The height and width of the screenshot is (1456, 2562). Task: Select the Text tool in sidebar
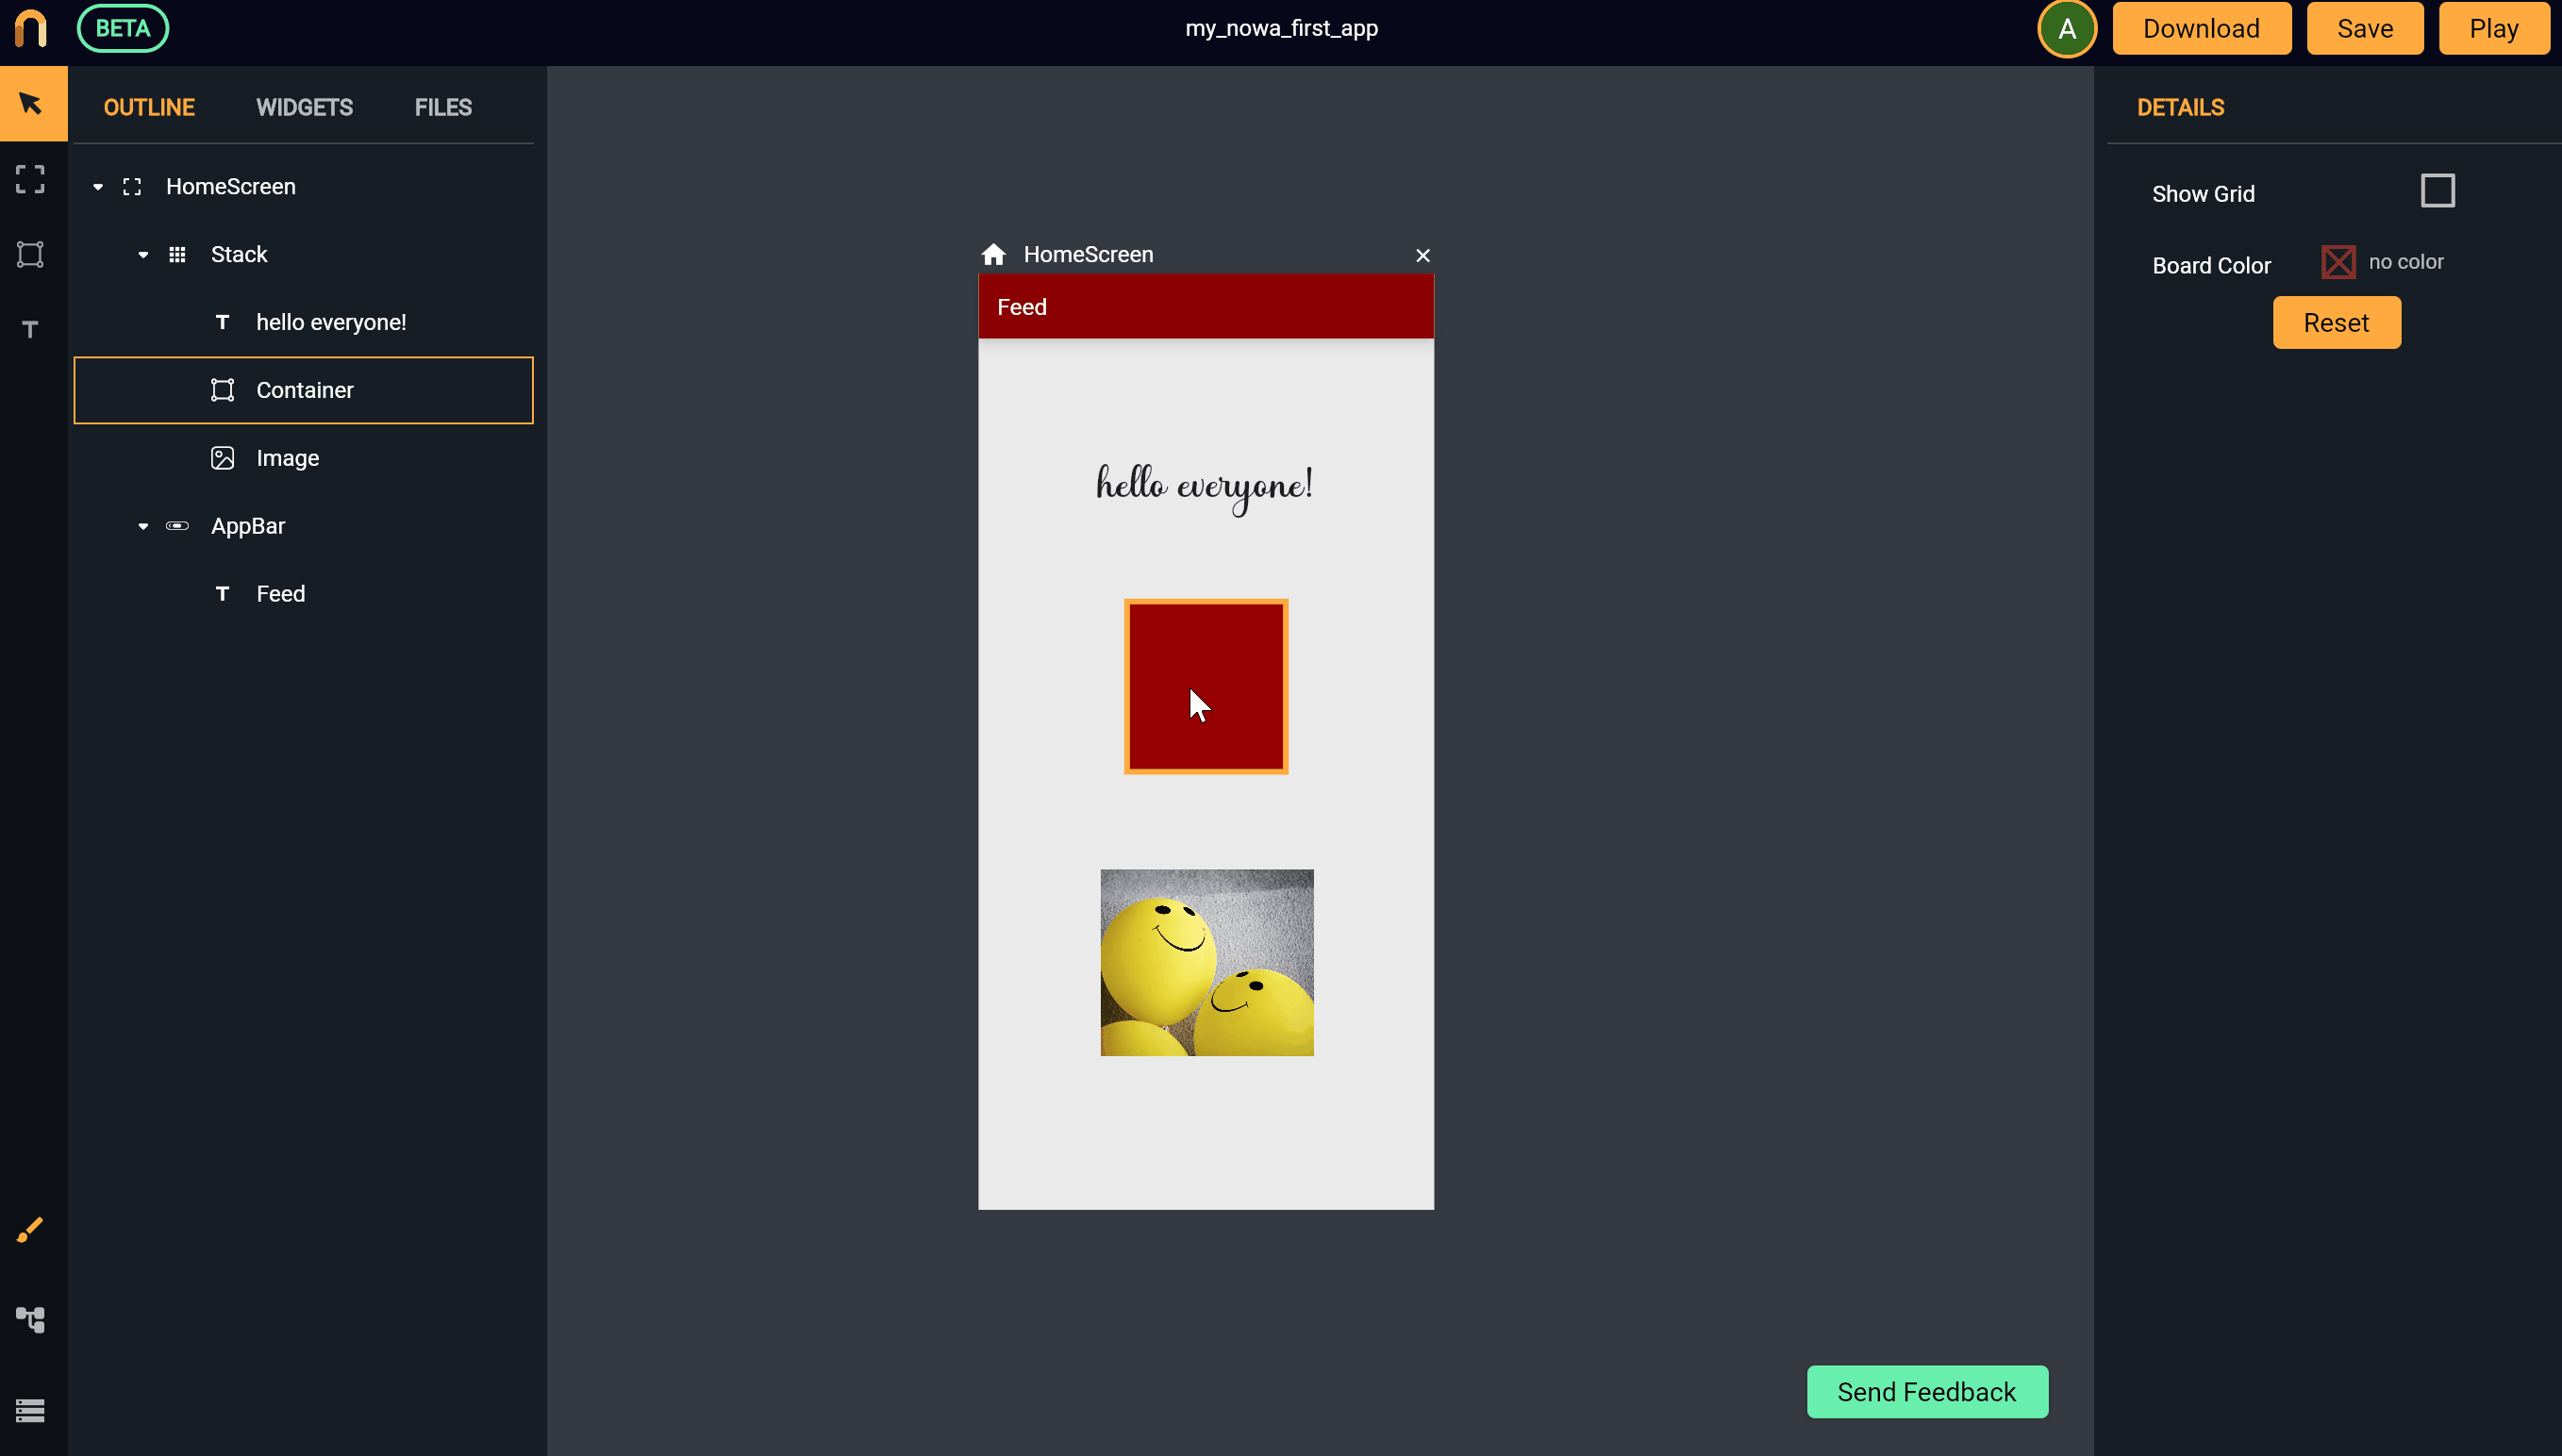[x=30, y=329]
